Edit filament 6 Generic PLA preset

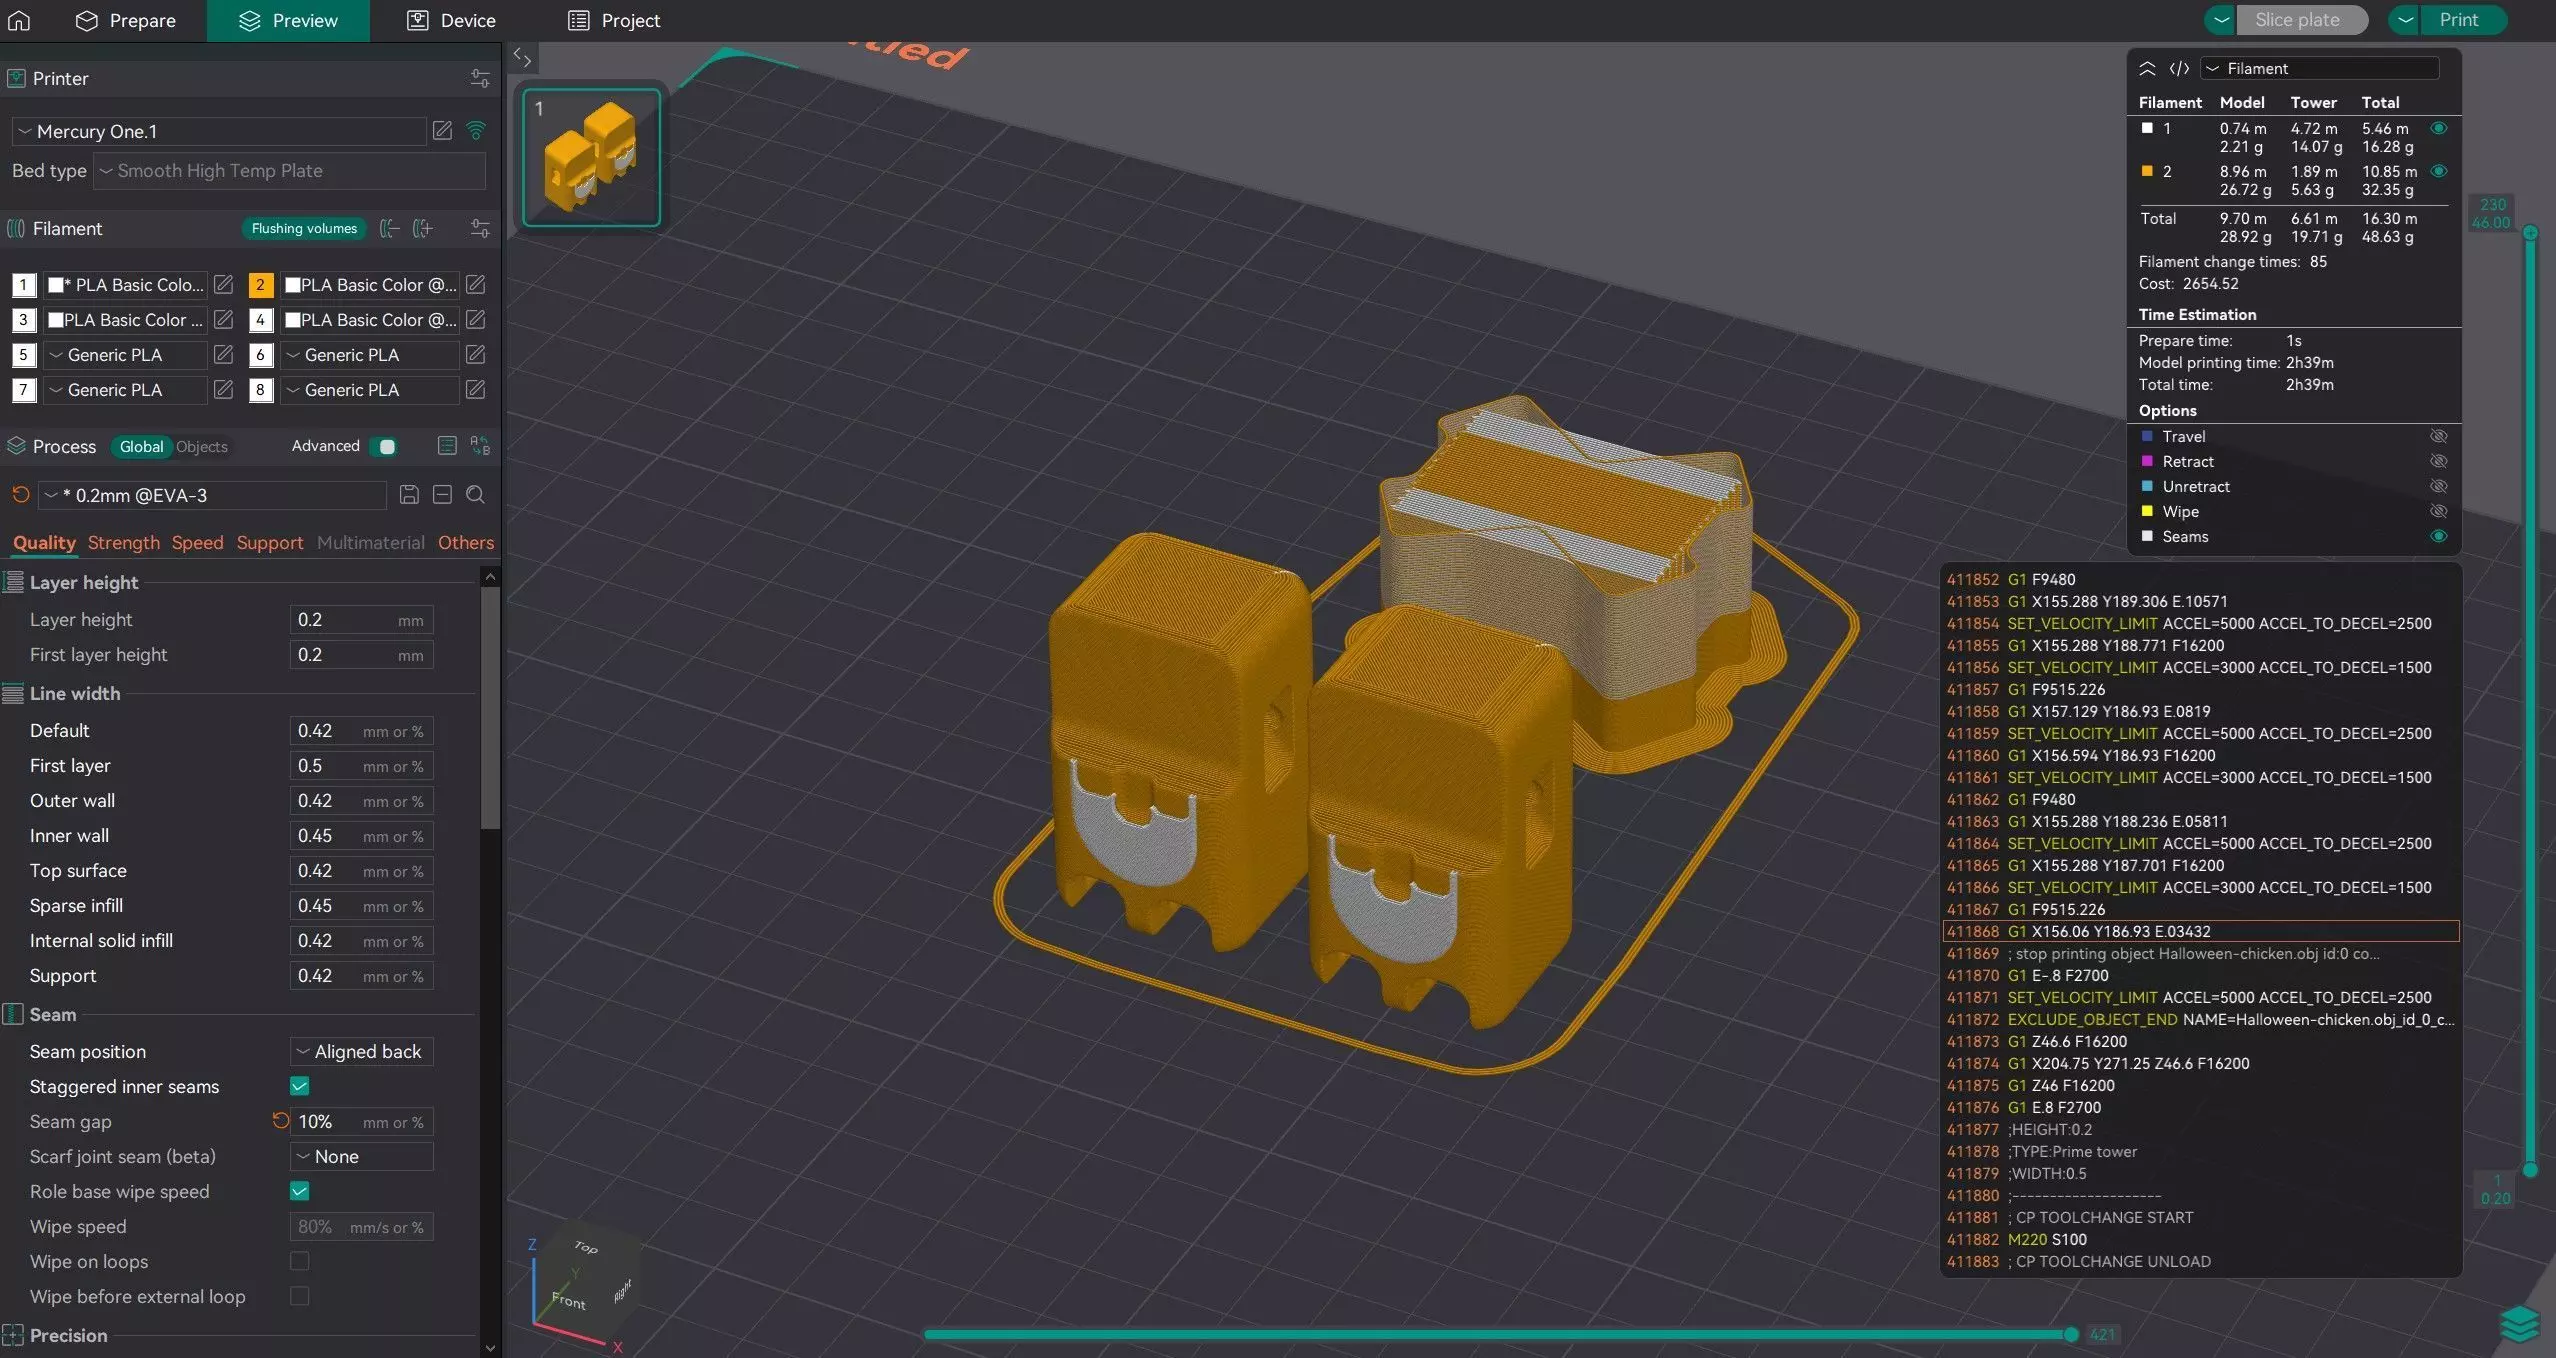476,355
